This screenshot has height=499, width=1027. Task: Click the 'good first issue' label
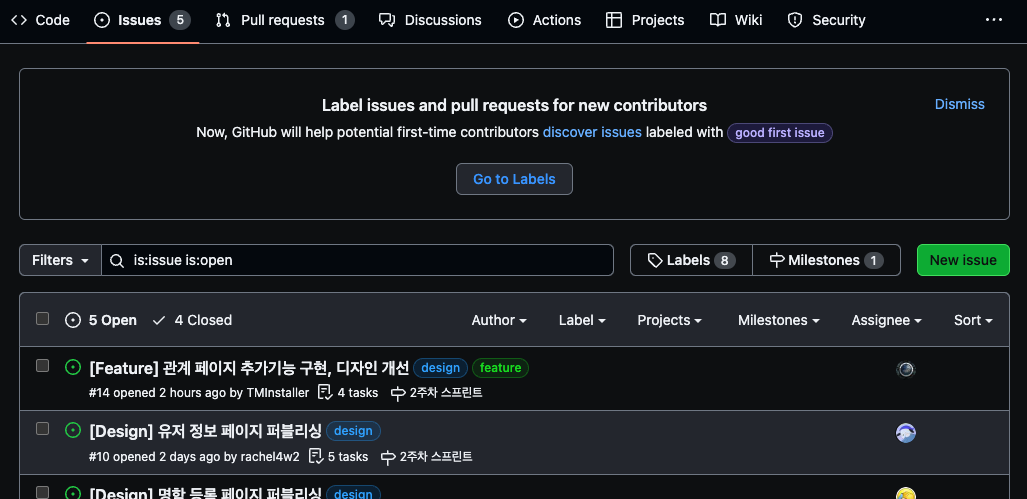(x=779, y=133)
